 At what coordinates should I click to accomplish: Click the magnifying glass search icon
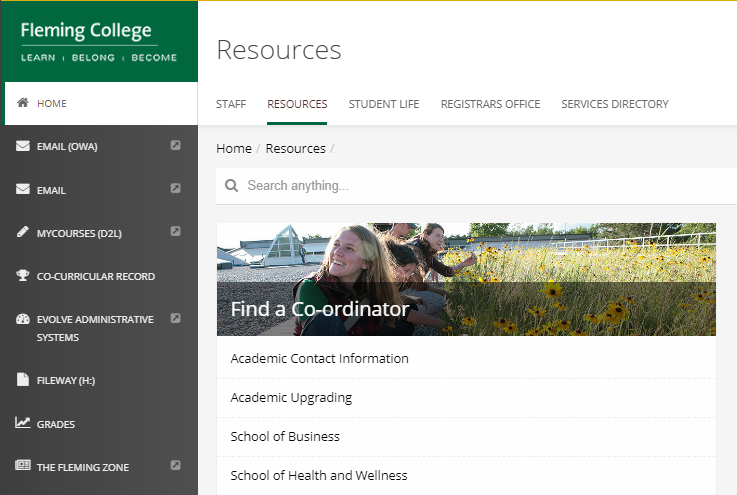click(x=231, y=186)
